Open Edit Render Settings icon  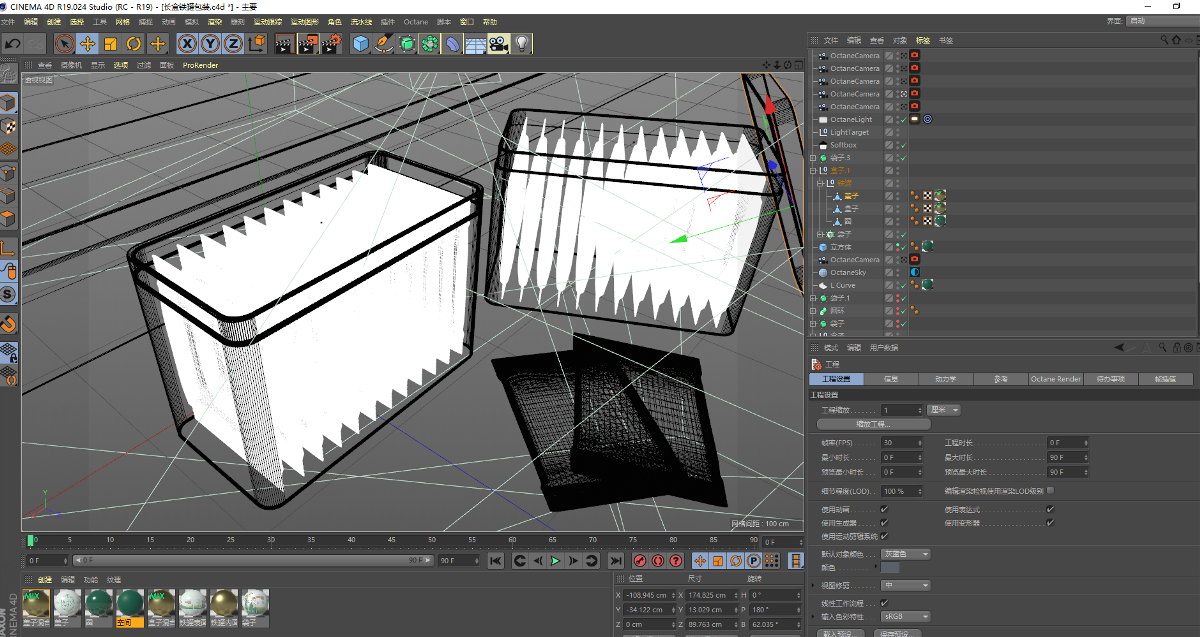332,43
